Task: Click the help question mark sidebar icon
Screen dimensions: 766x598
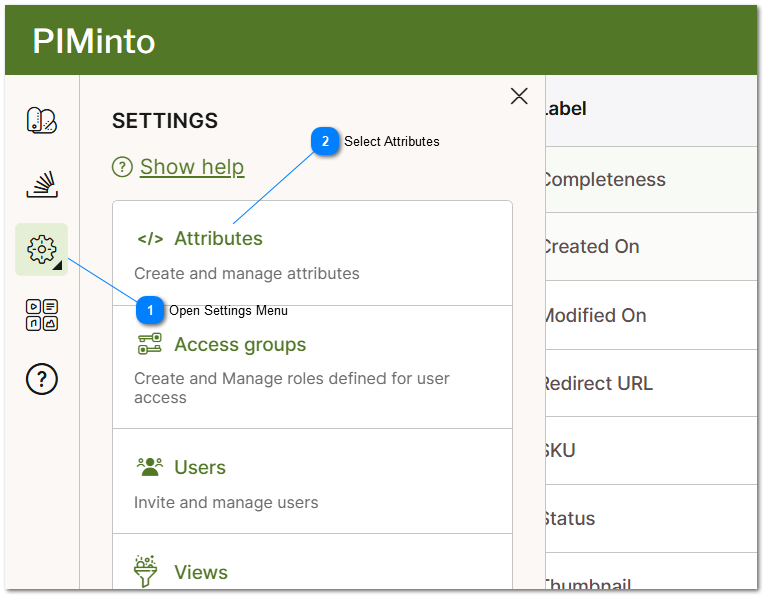Action: point(42,379)
